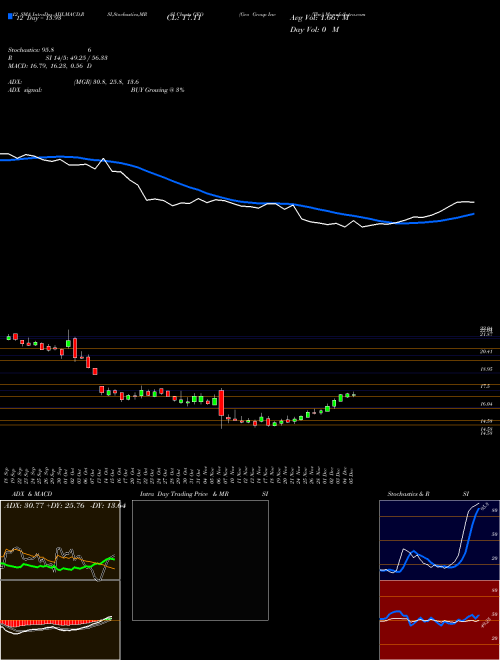Screen dimensions: 500x660
Task: Click the tall red candlestick that gaps down in November
Action: pos(221,403)
